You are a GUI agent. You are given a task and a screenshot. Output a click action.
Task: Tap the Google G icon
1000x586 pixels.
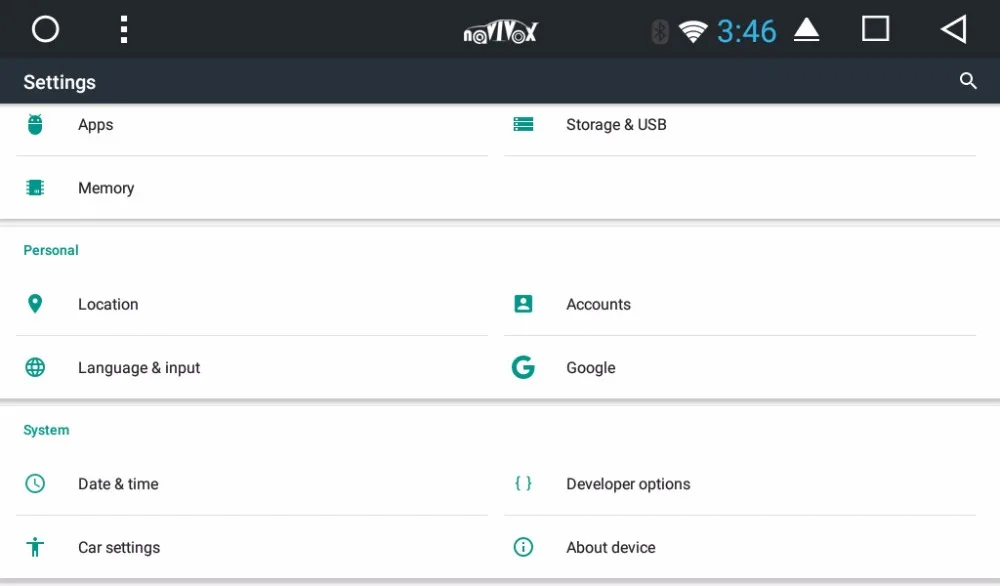coord(523,367)
